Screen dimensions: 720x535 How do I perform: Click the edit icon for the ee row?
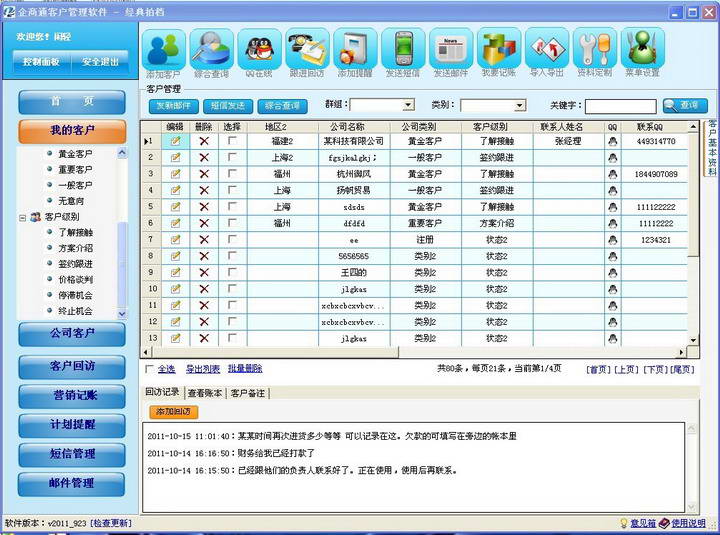(x=175, y=239)
